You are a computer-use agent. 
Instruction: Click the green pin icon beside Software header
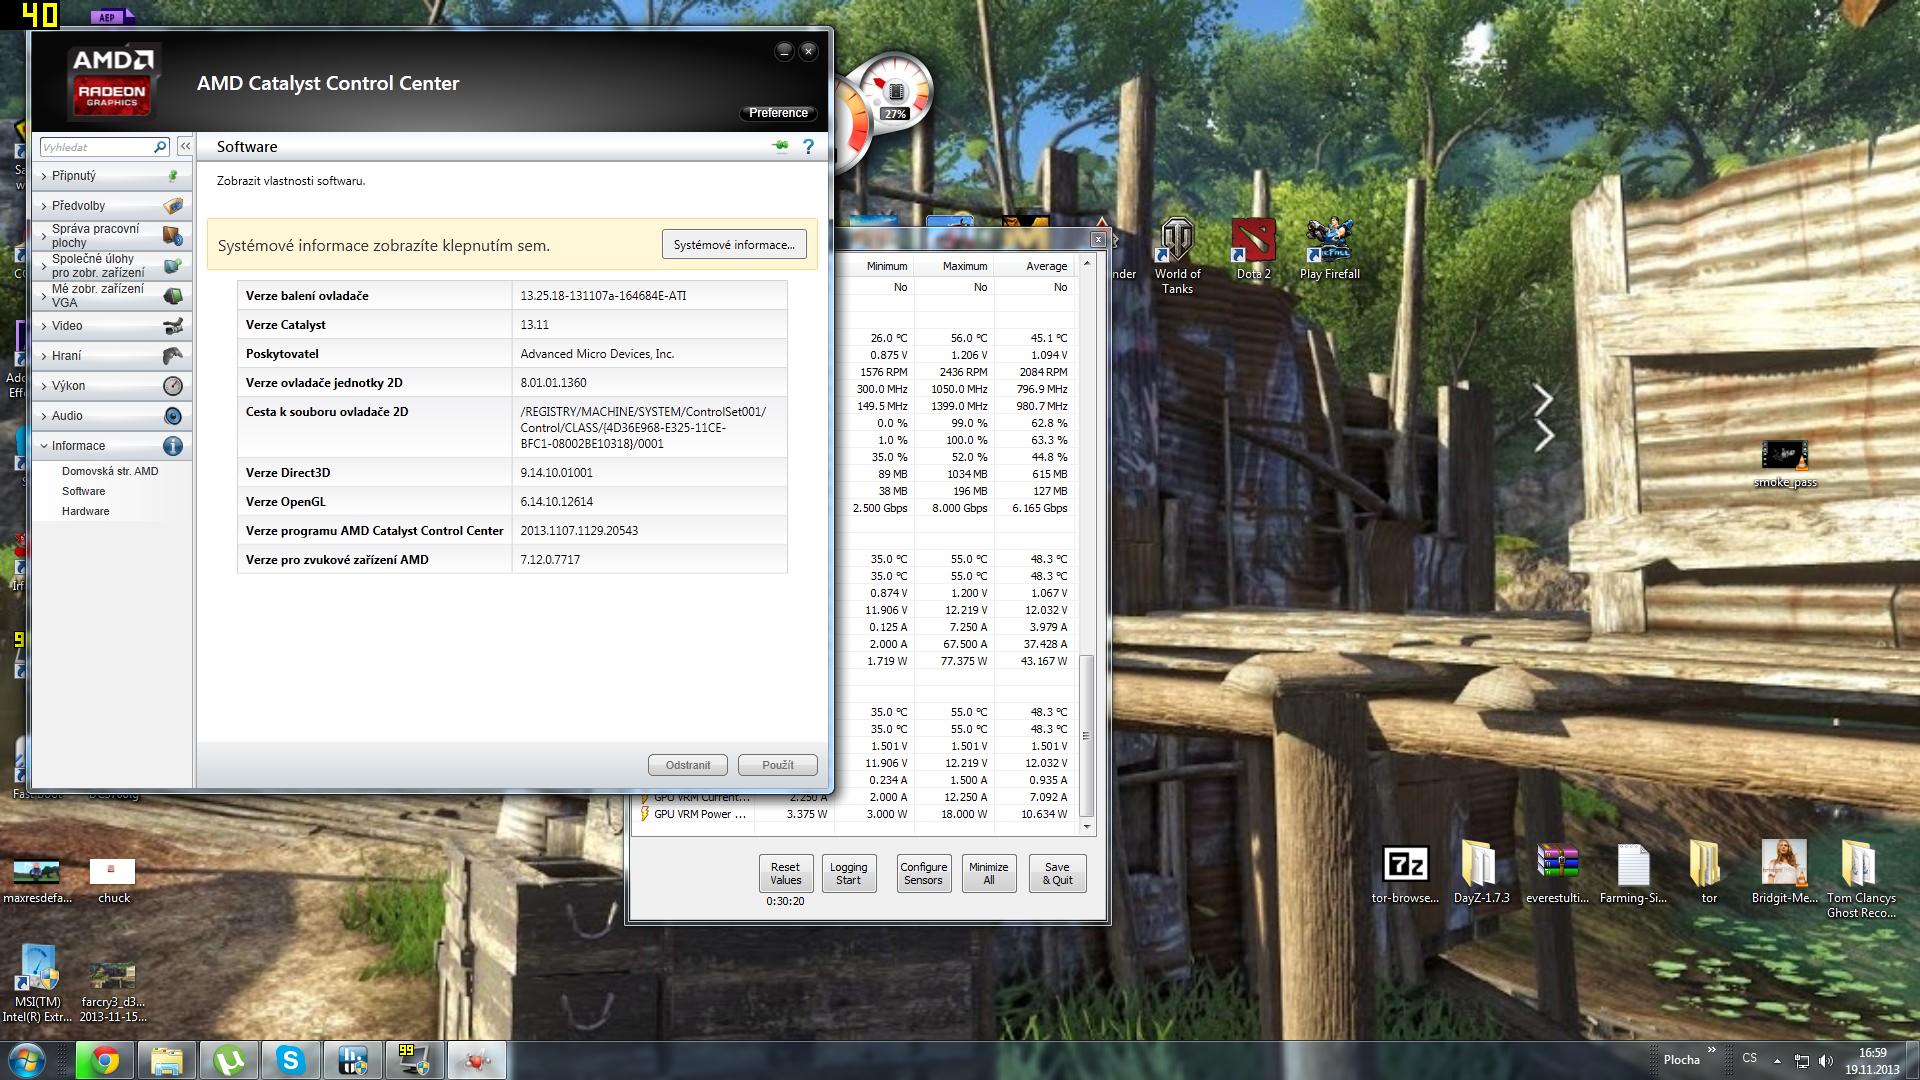pos(781,147)
